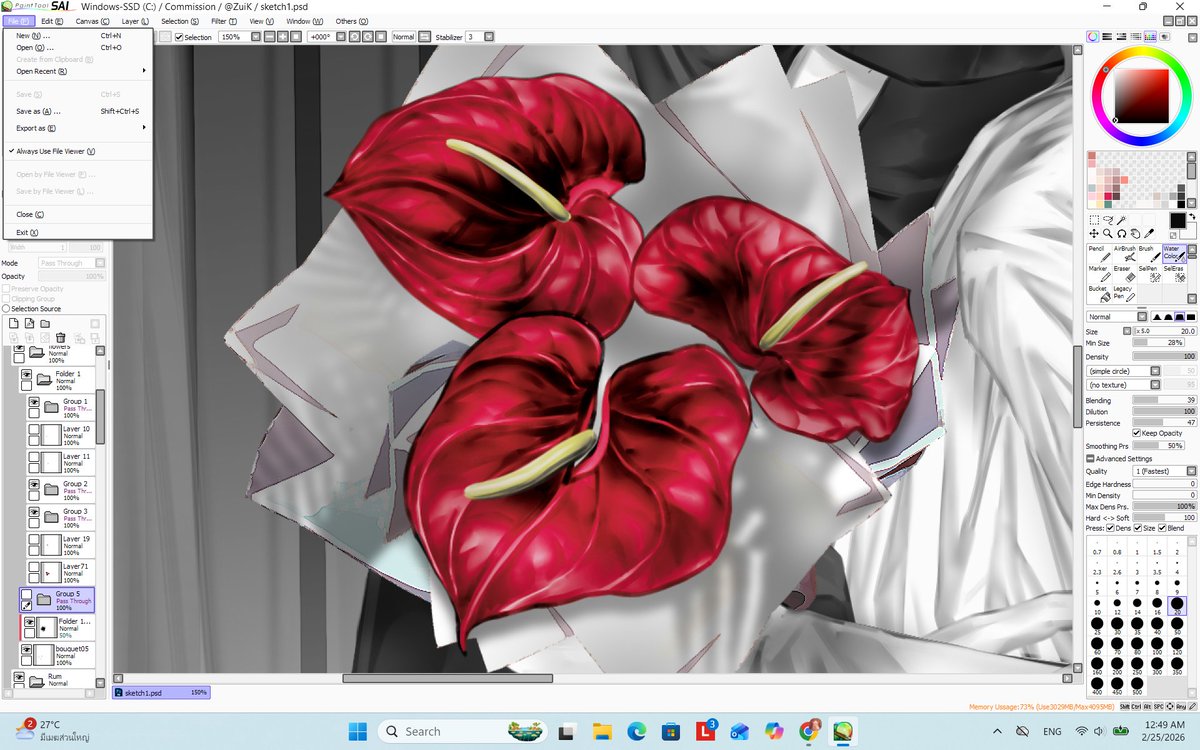Expand the Open Recent submenu
The height and width of the screenshot is (750, 1200).
[x=78, y=71]
